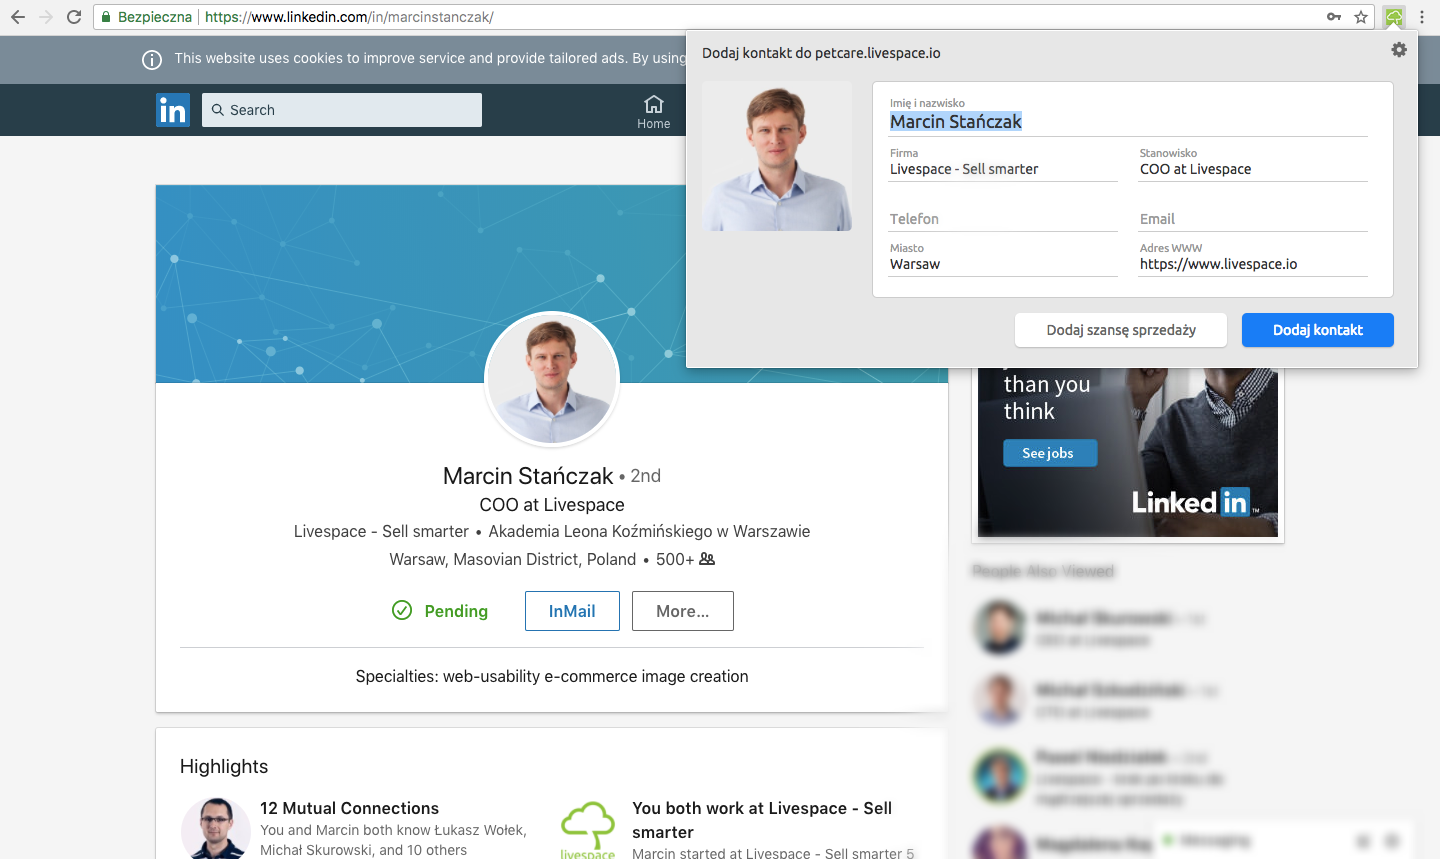This screenshot has height=859, width=1440.
Task: Go back using the browser back arrow
Action: point(18,17)
